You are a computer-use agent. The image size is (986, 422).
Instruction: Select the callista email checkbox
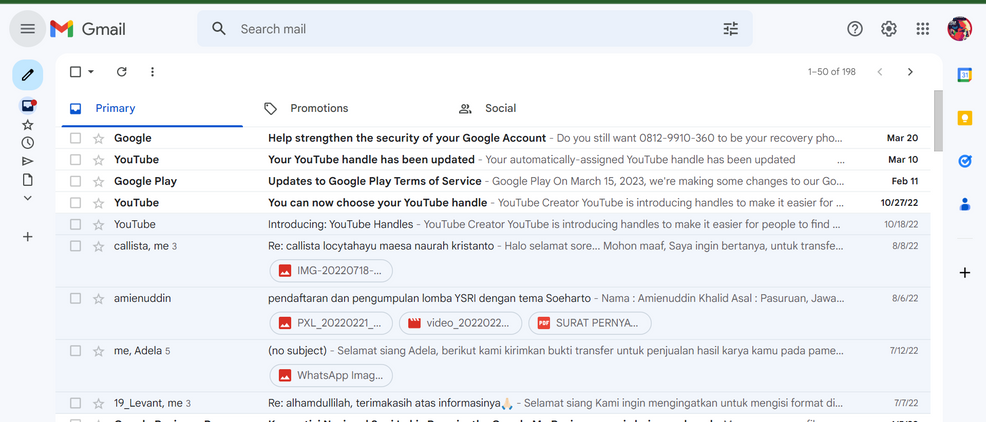coord(75,246)
